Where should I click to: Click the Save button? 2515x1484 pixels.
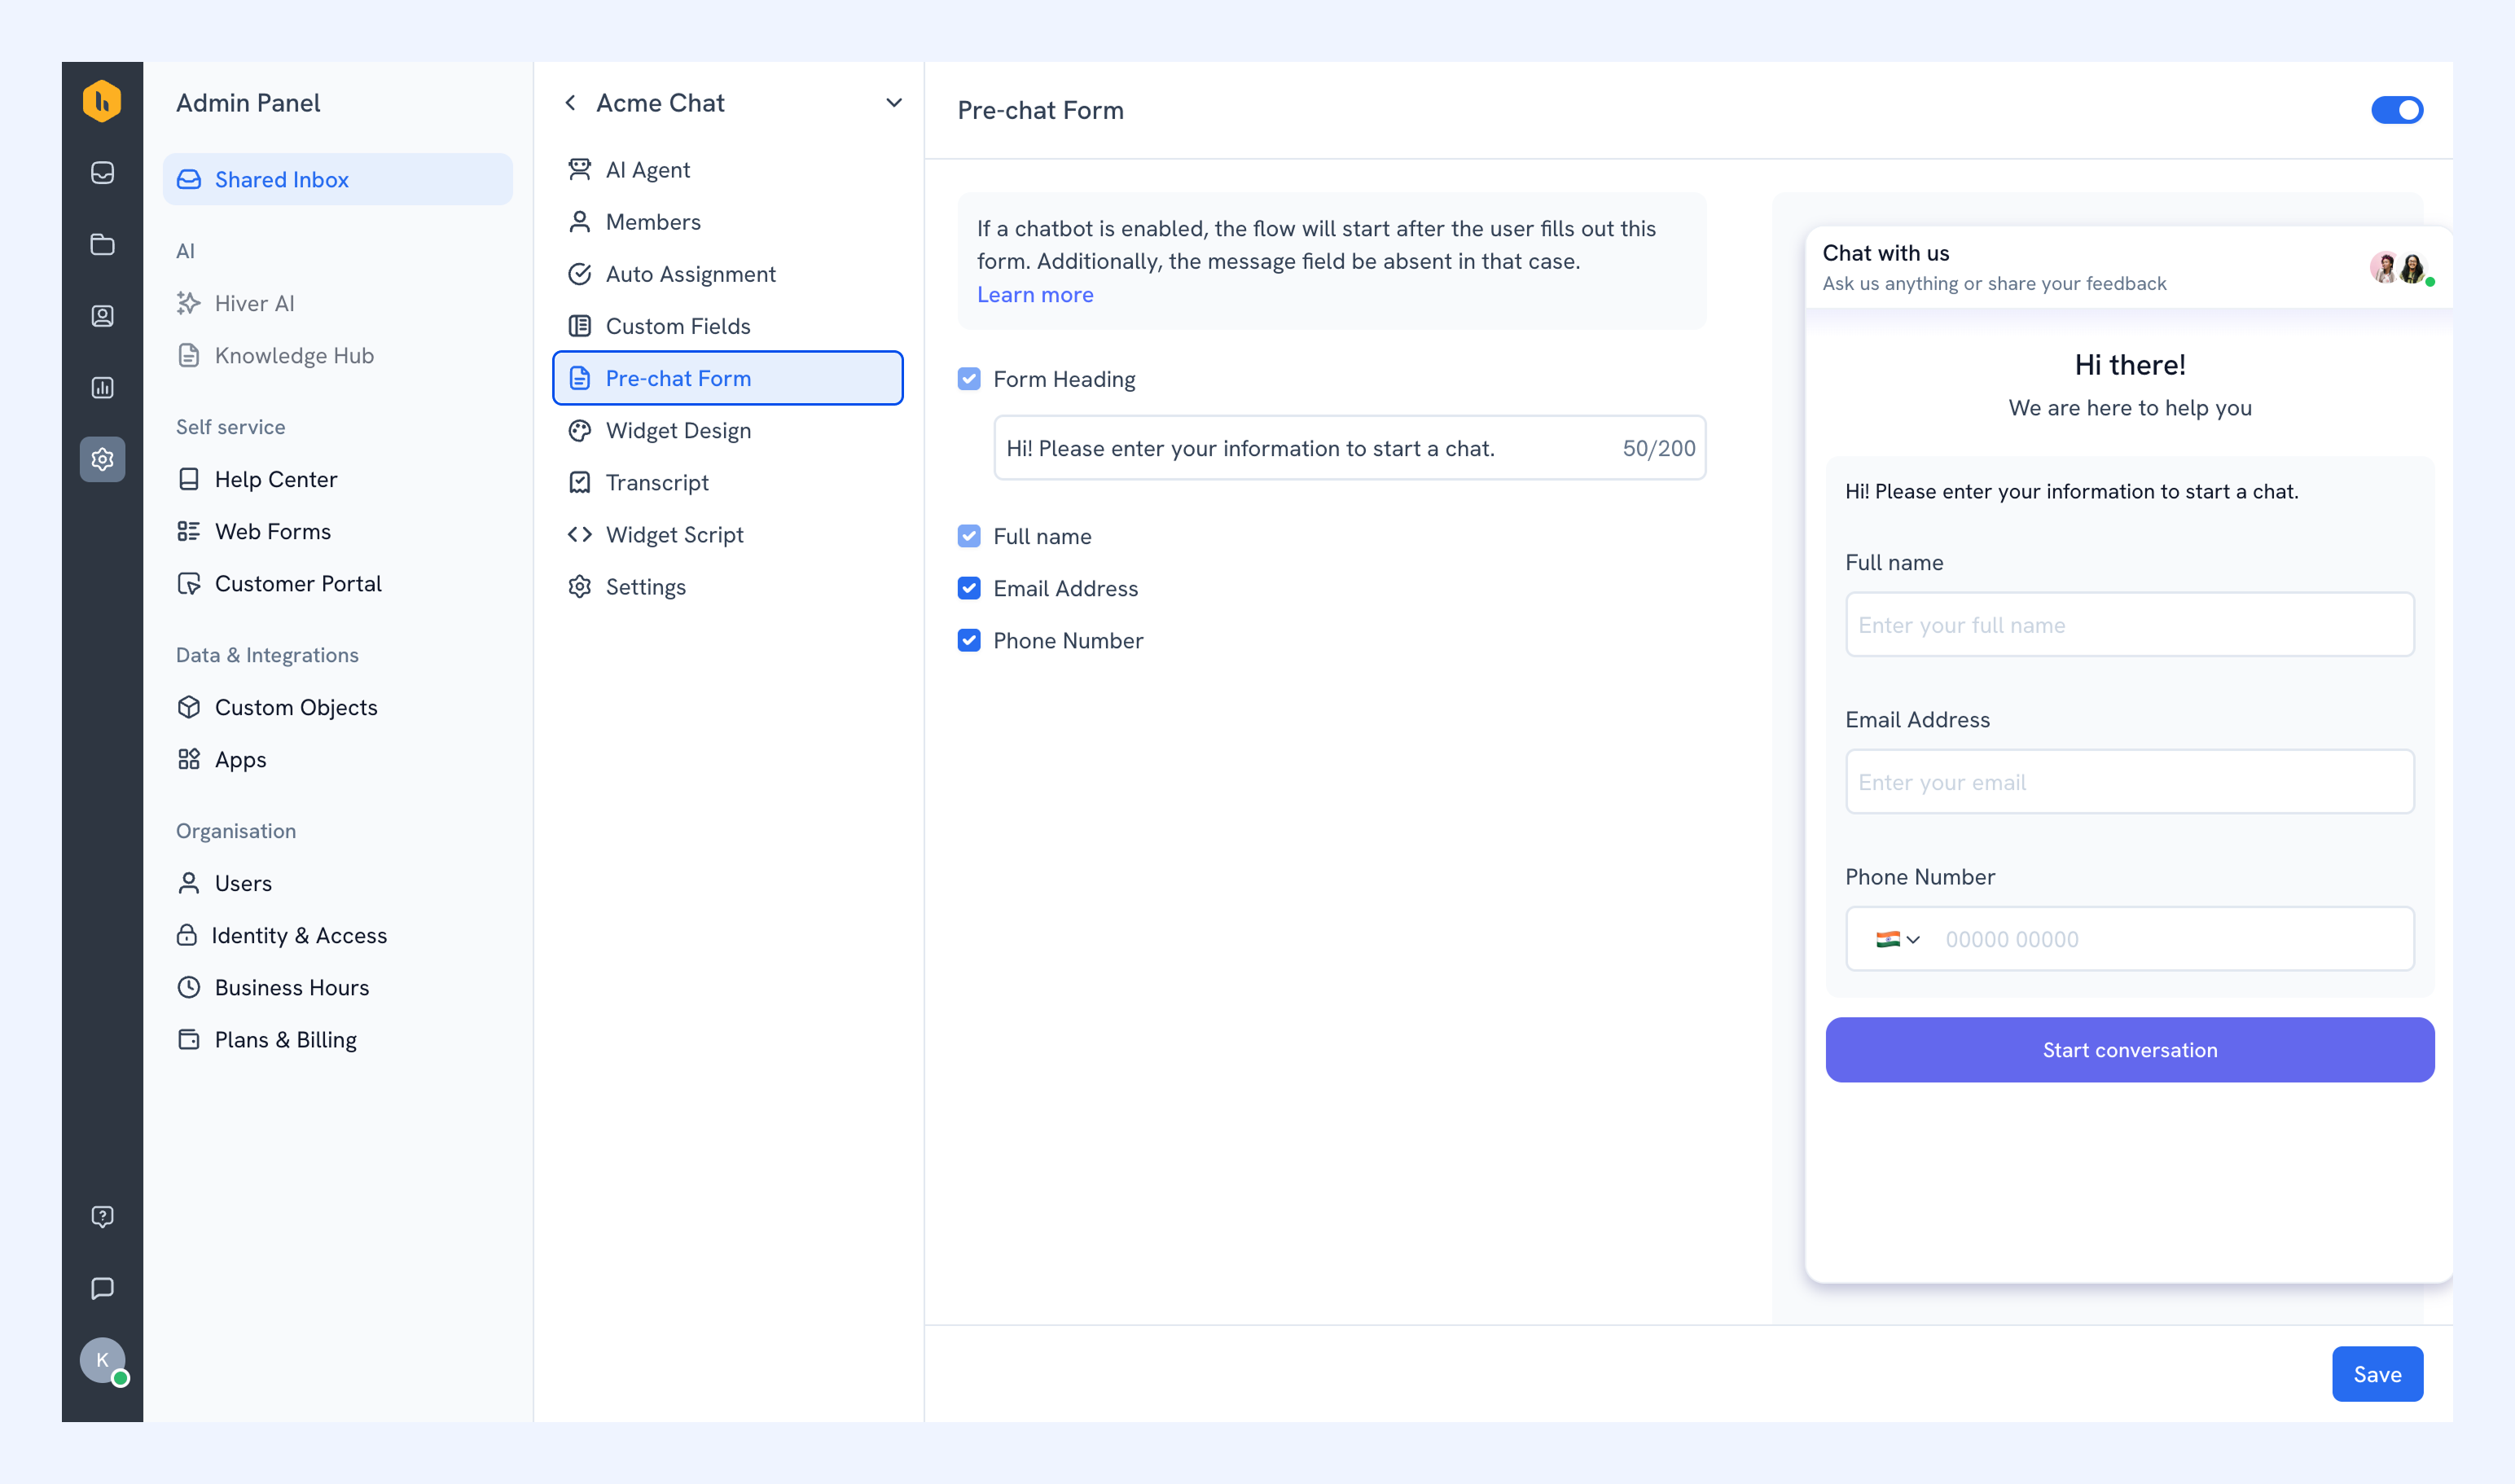[x=2376, y=1374]
